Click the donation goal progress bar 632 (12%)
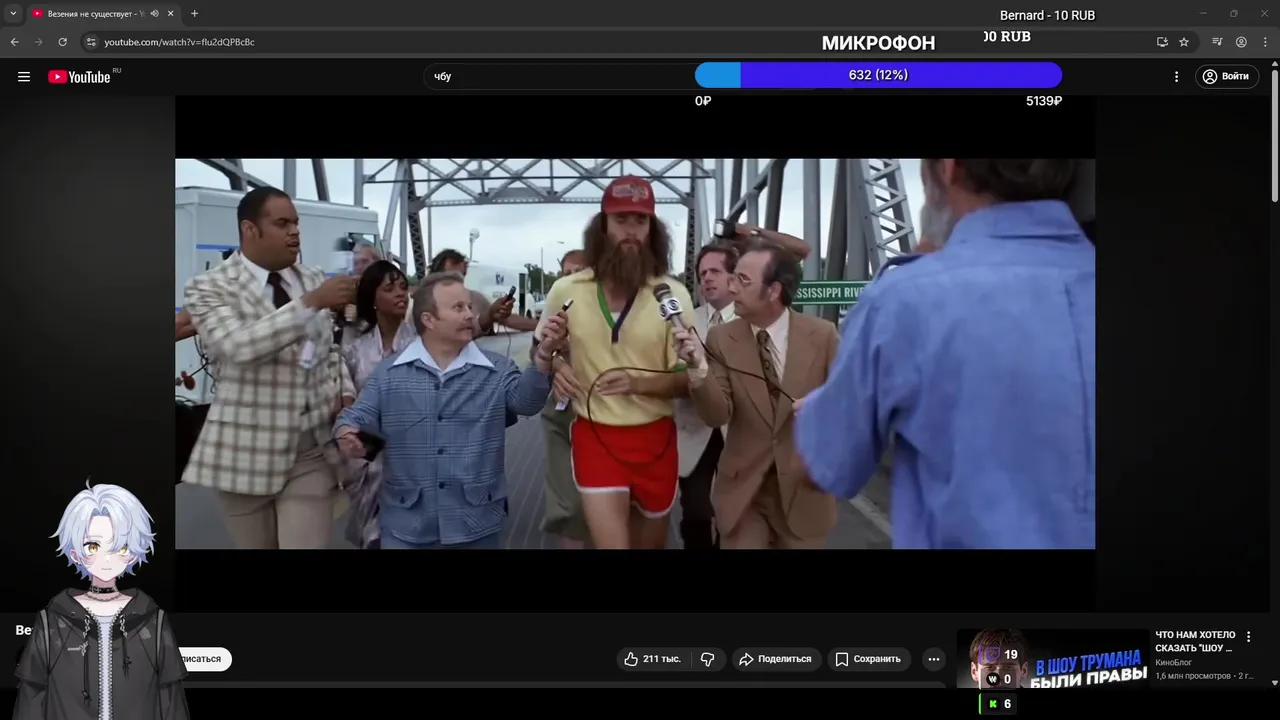Viewport: 1280px width, 720px height. (x=878, y=75)
